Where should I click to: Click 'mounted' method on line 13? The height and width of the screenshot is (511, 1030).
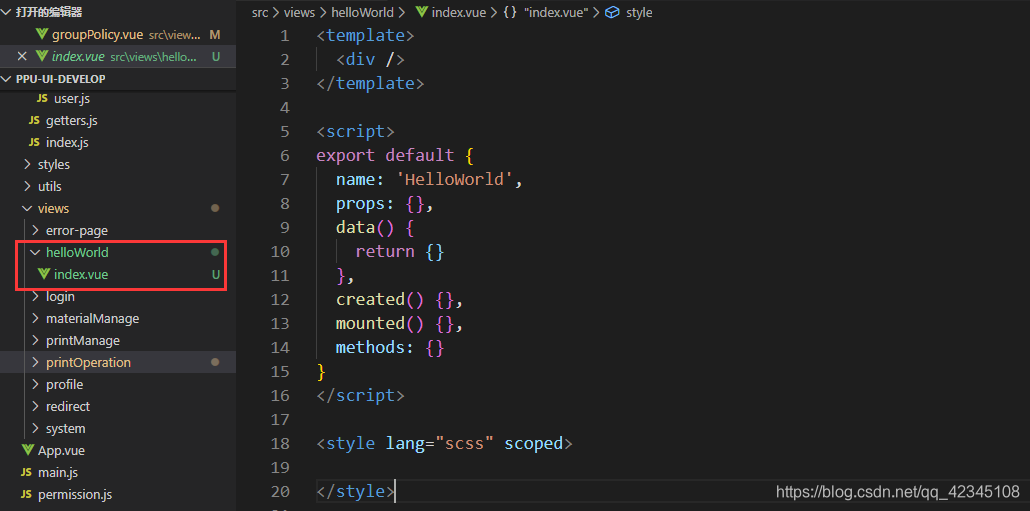(370, 323)
